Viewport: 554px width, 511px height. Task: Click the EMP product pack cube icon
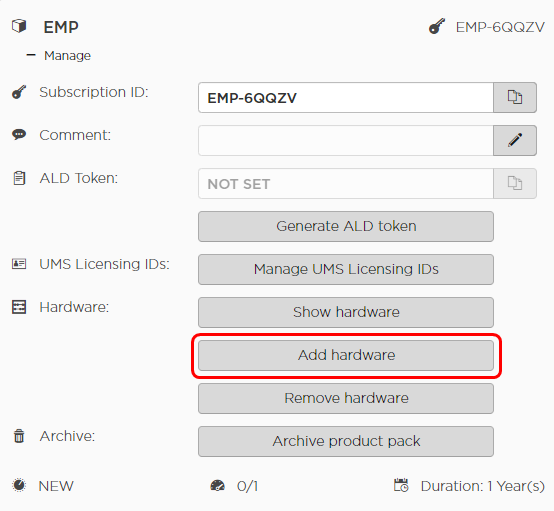tap(19, 26)
